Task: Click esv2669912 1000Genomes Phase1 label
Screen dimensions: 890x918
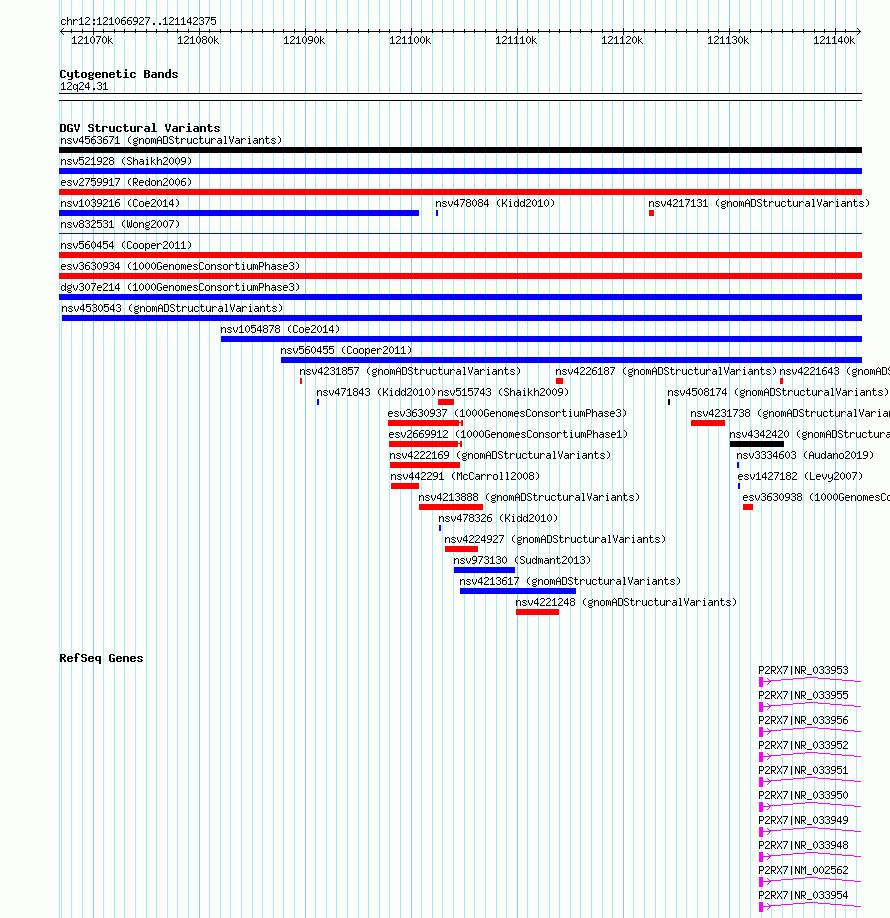Action: (x=508, y=435)
